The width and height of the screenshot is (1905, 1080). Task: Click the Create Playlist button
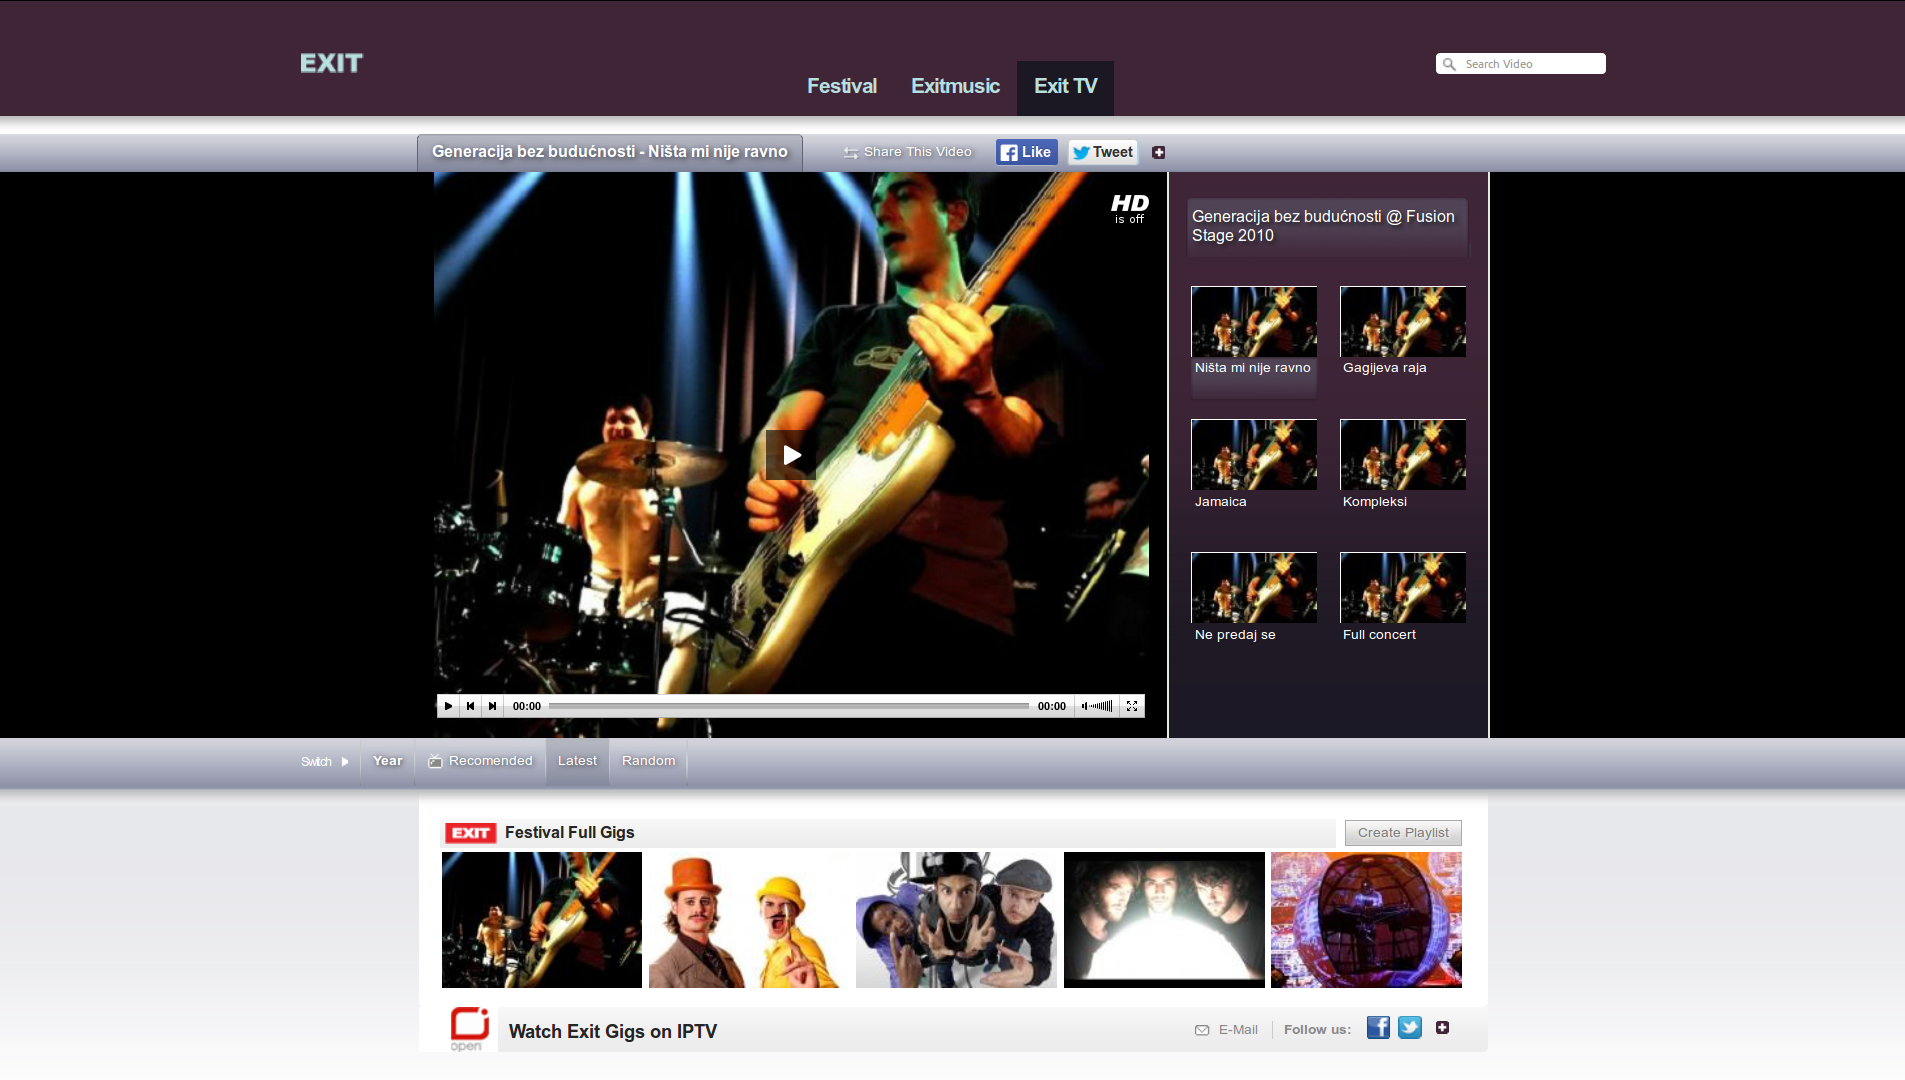click(1402, 832)
